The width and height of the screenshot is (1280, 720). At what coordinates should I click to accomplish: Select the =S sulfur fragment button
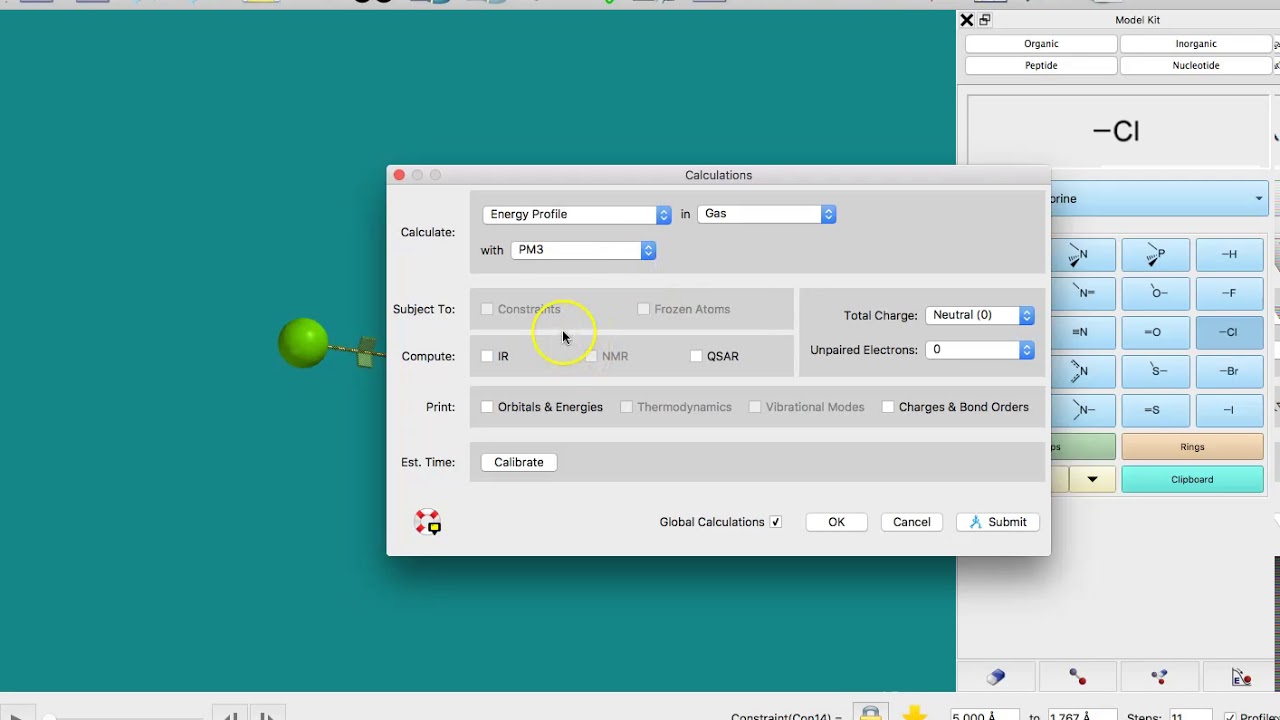point(1156,410)
